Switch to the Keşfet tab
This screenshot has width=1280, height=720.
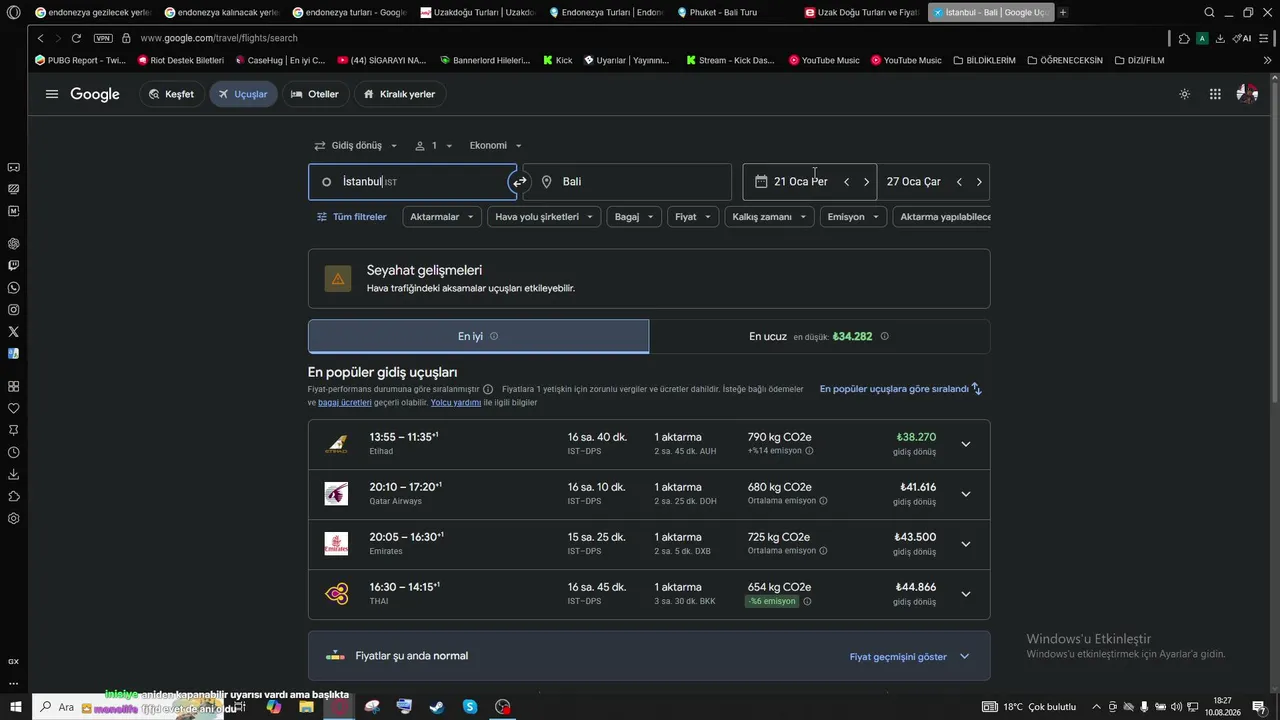click(172, 94)
